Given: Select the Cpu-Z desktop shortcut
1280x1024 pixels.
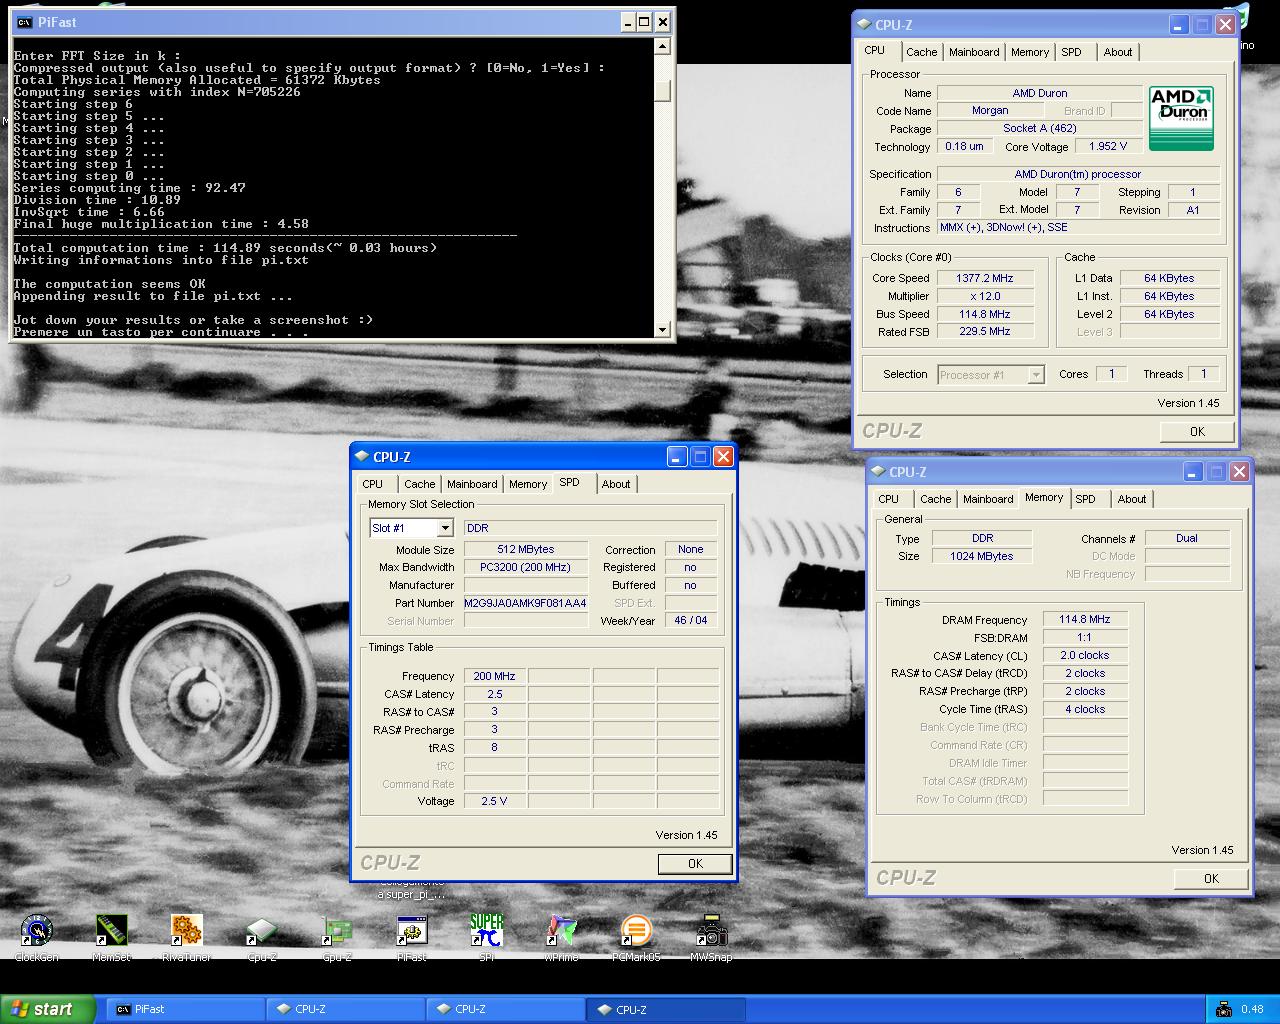Looking at the screenshot, I should [261, 930].
